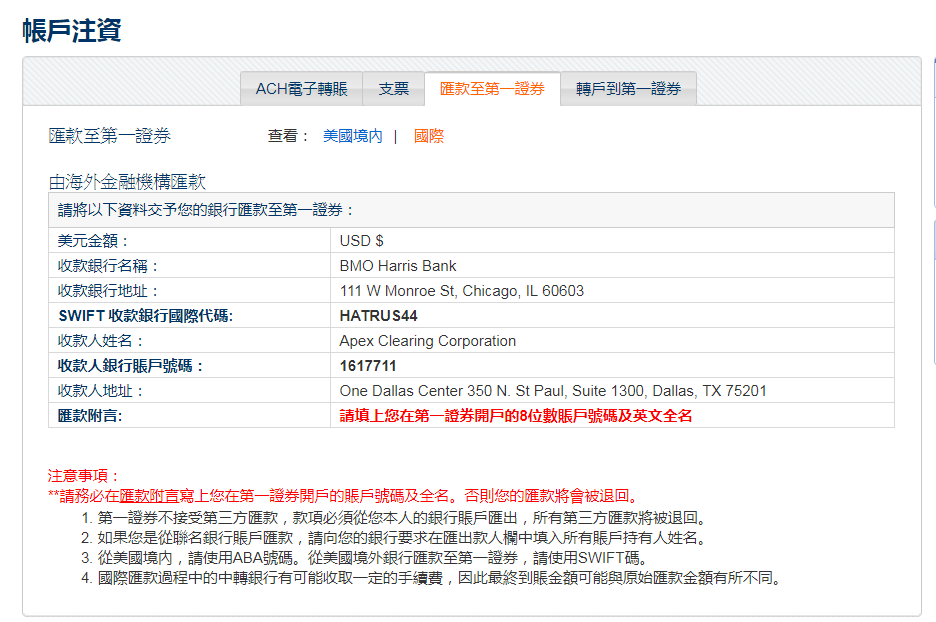Click the Apex Clearing Corporation cell
The image size is (936, 622).
612,341
